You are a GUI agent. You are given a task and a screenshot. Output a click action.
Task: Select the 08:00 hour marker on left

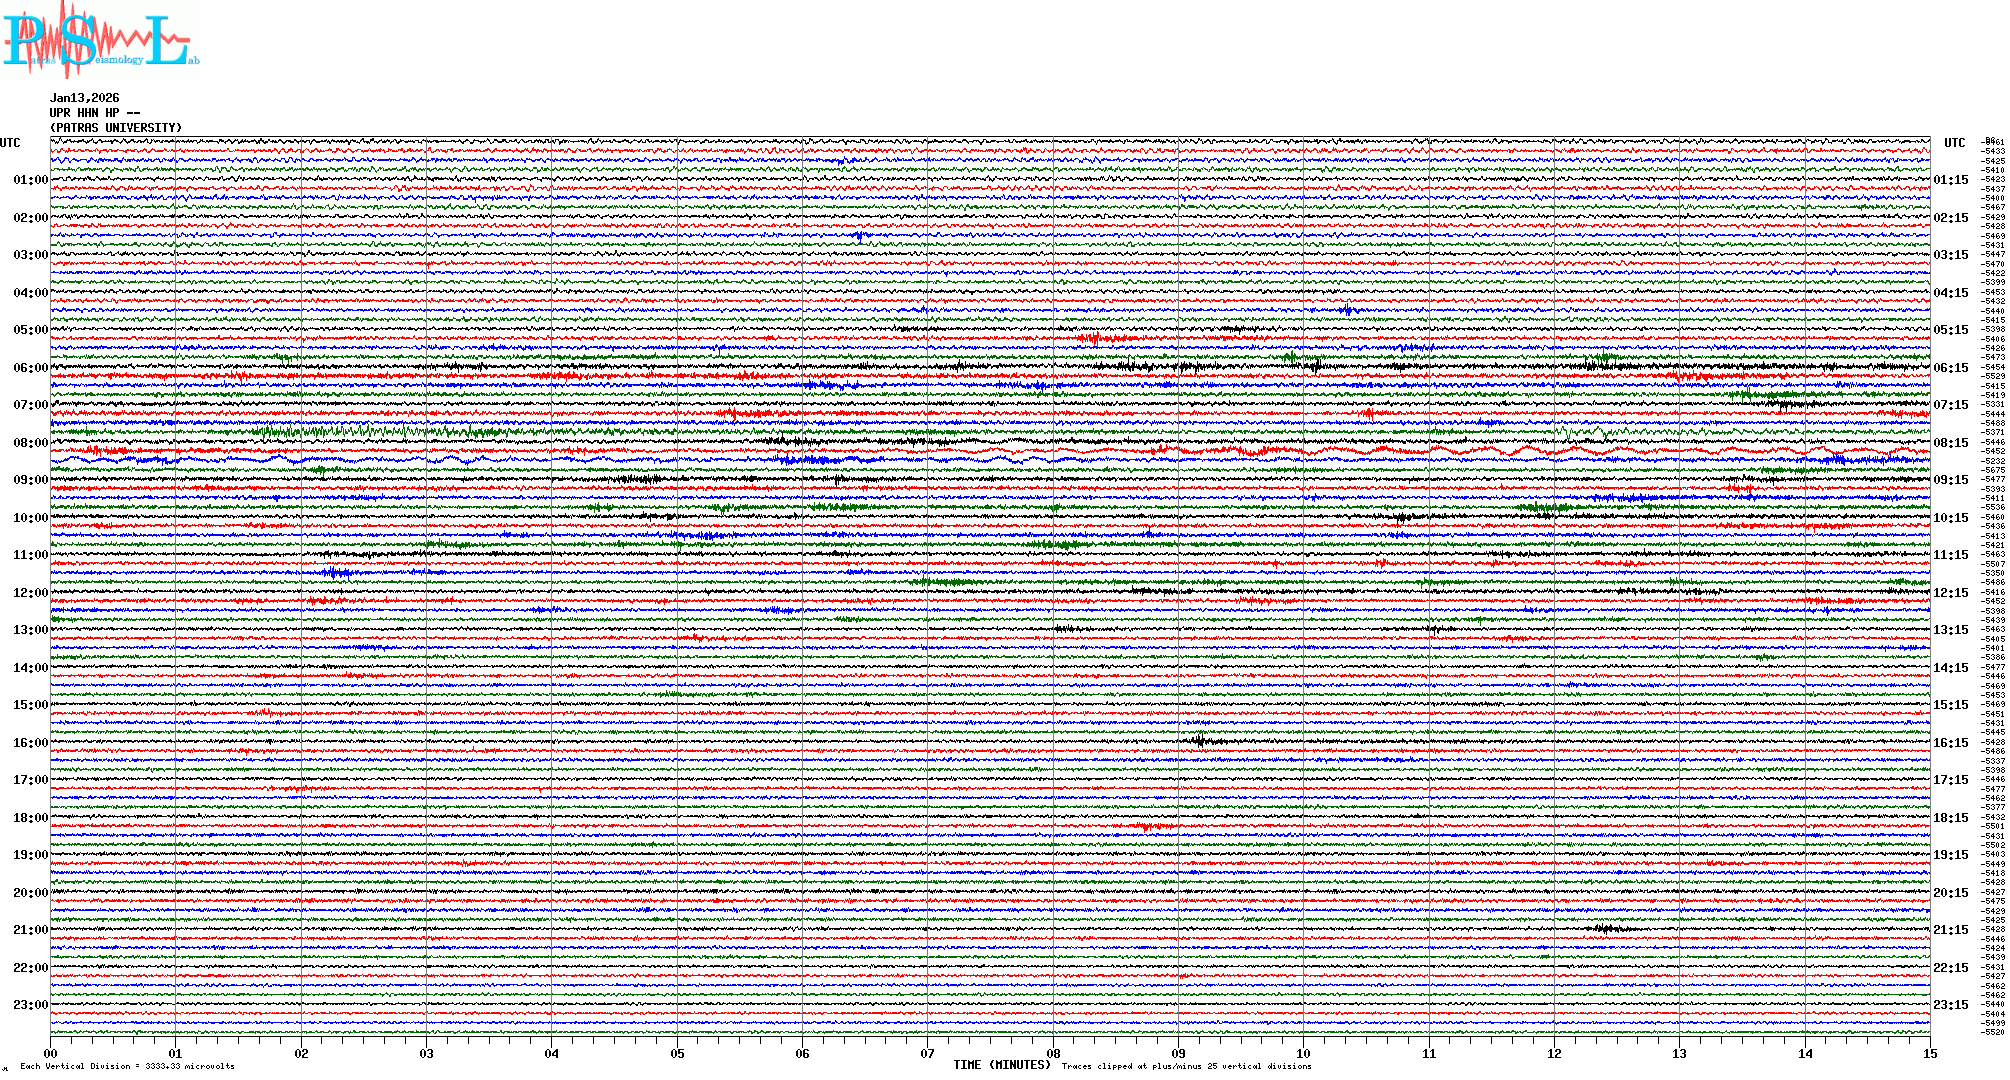pyautogui.click(x=30, y=443)
